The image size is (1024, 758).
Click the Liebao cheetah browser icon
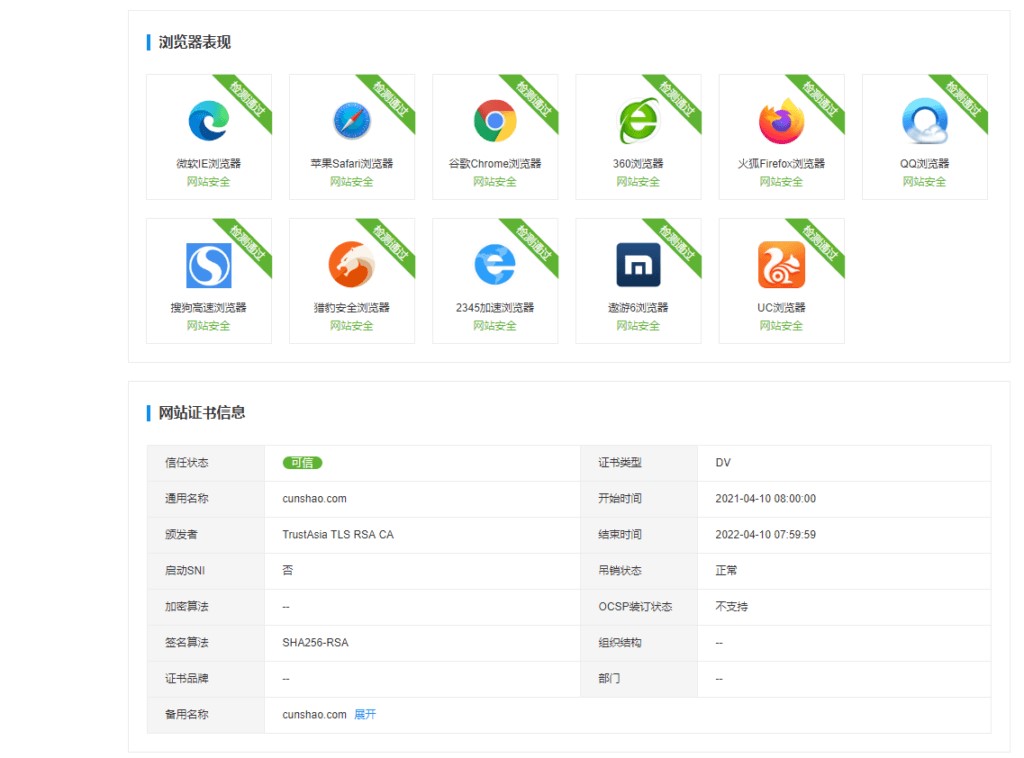(351, 264)
